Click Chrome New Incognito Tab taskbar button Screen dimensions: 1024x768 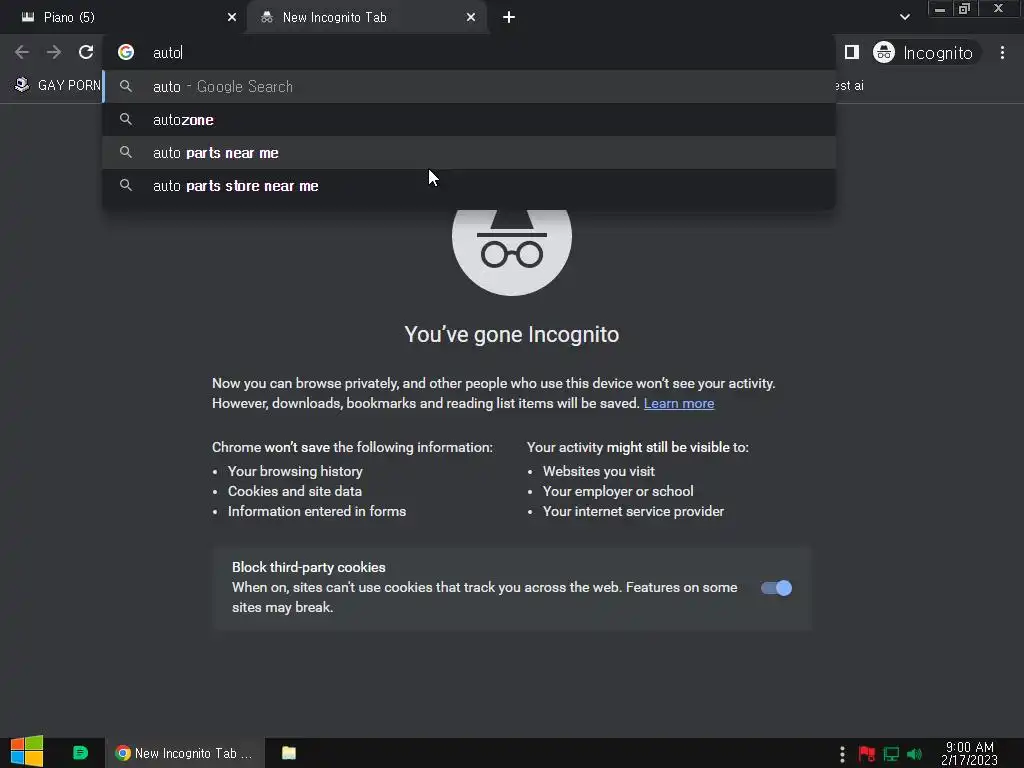click(x=184, y=753)
